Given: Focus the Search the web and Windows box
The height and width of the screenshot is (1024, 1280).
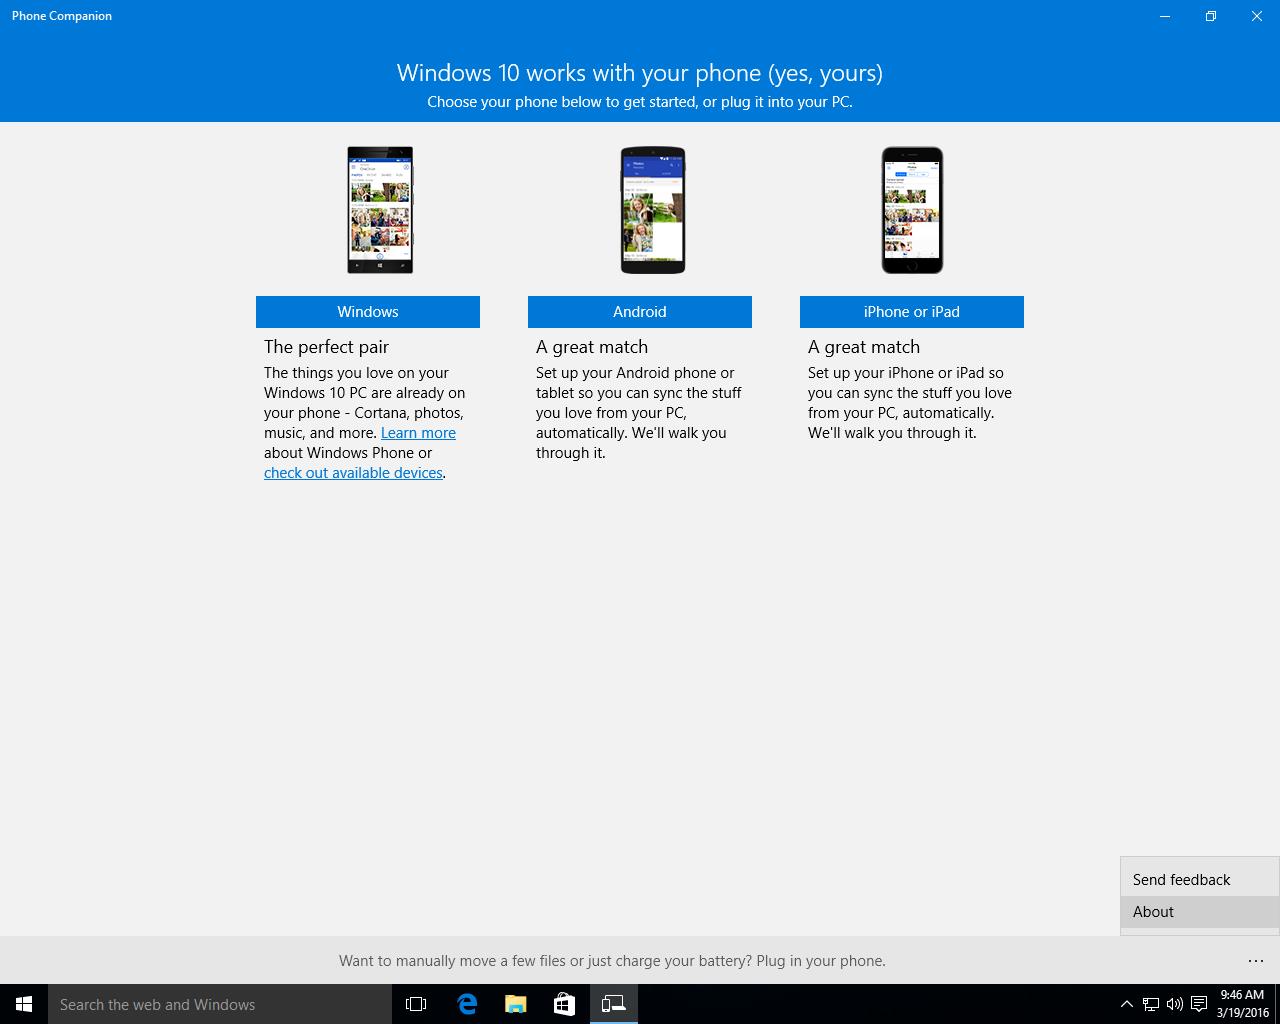Looking at the screenshot, I should [220, 1004].
